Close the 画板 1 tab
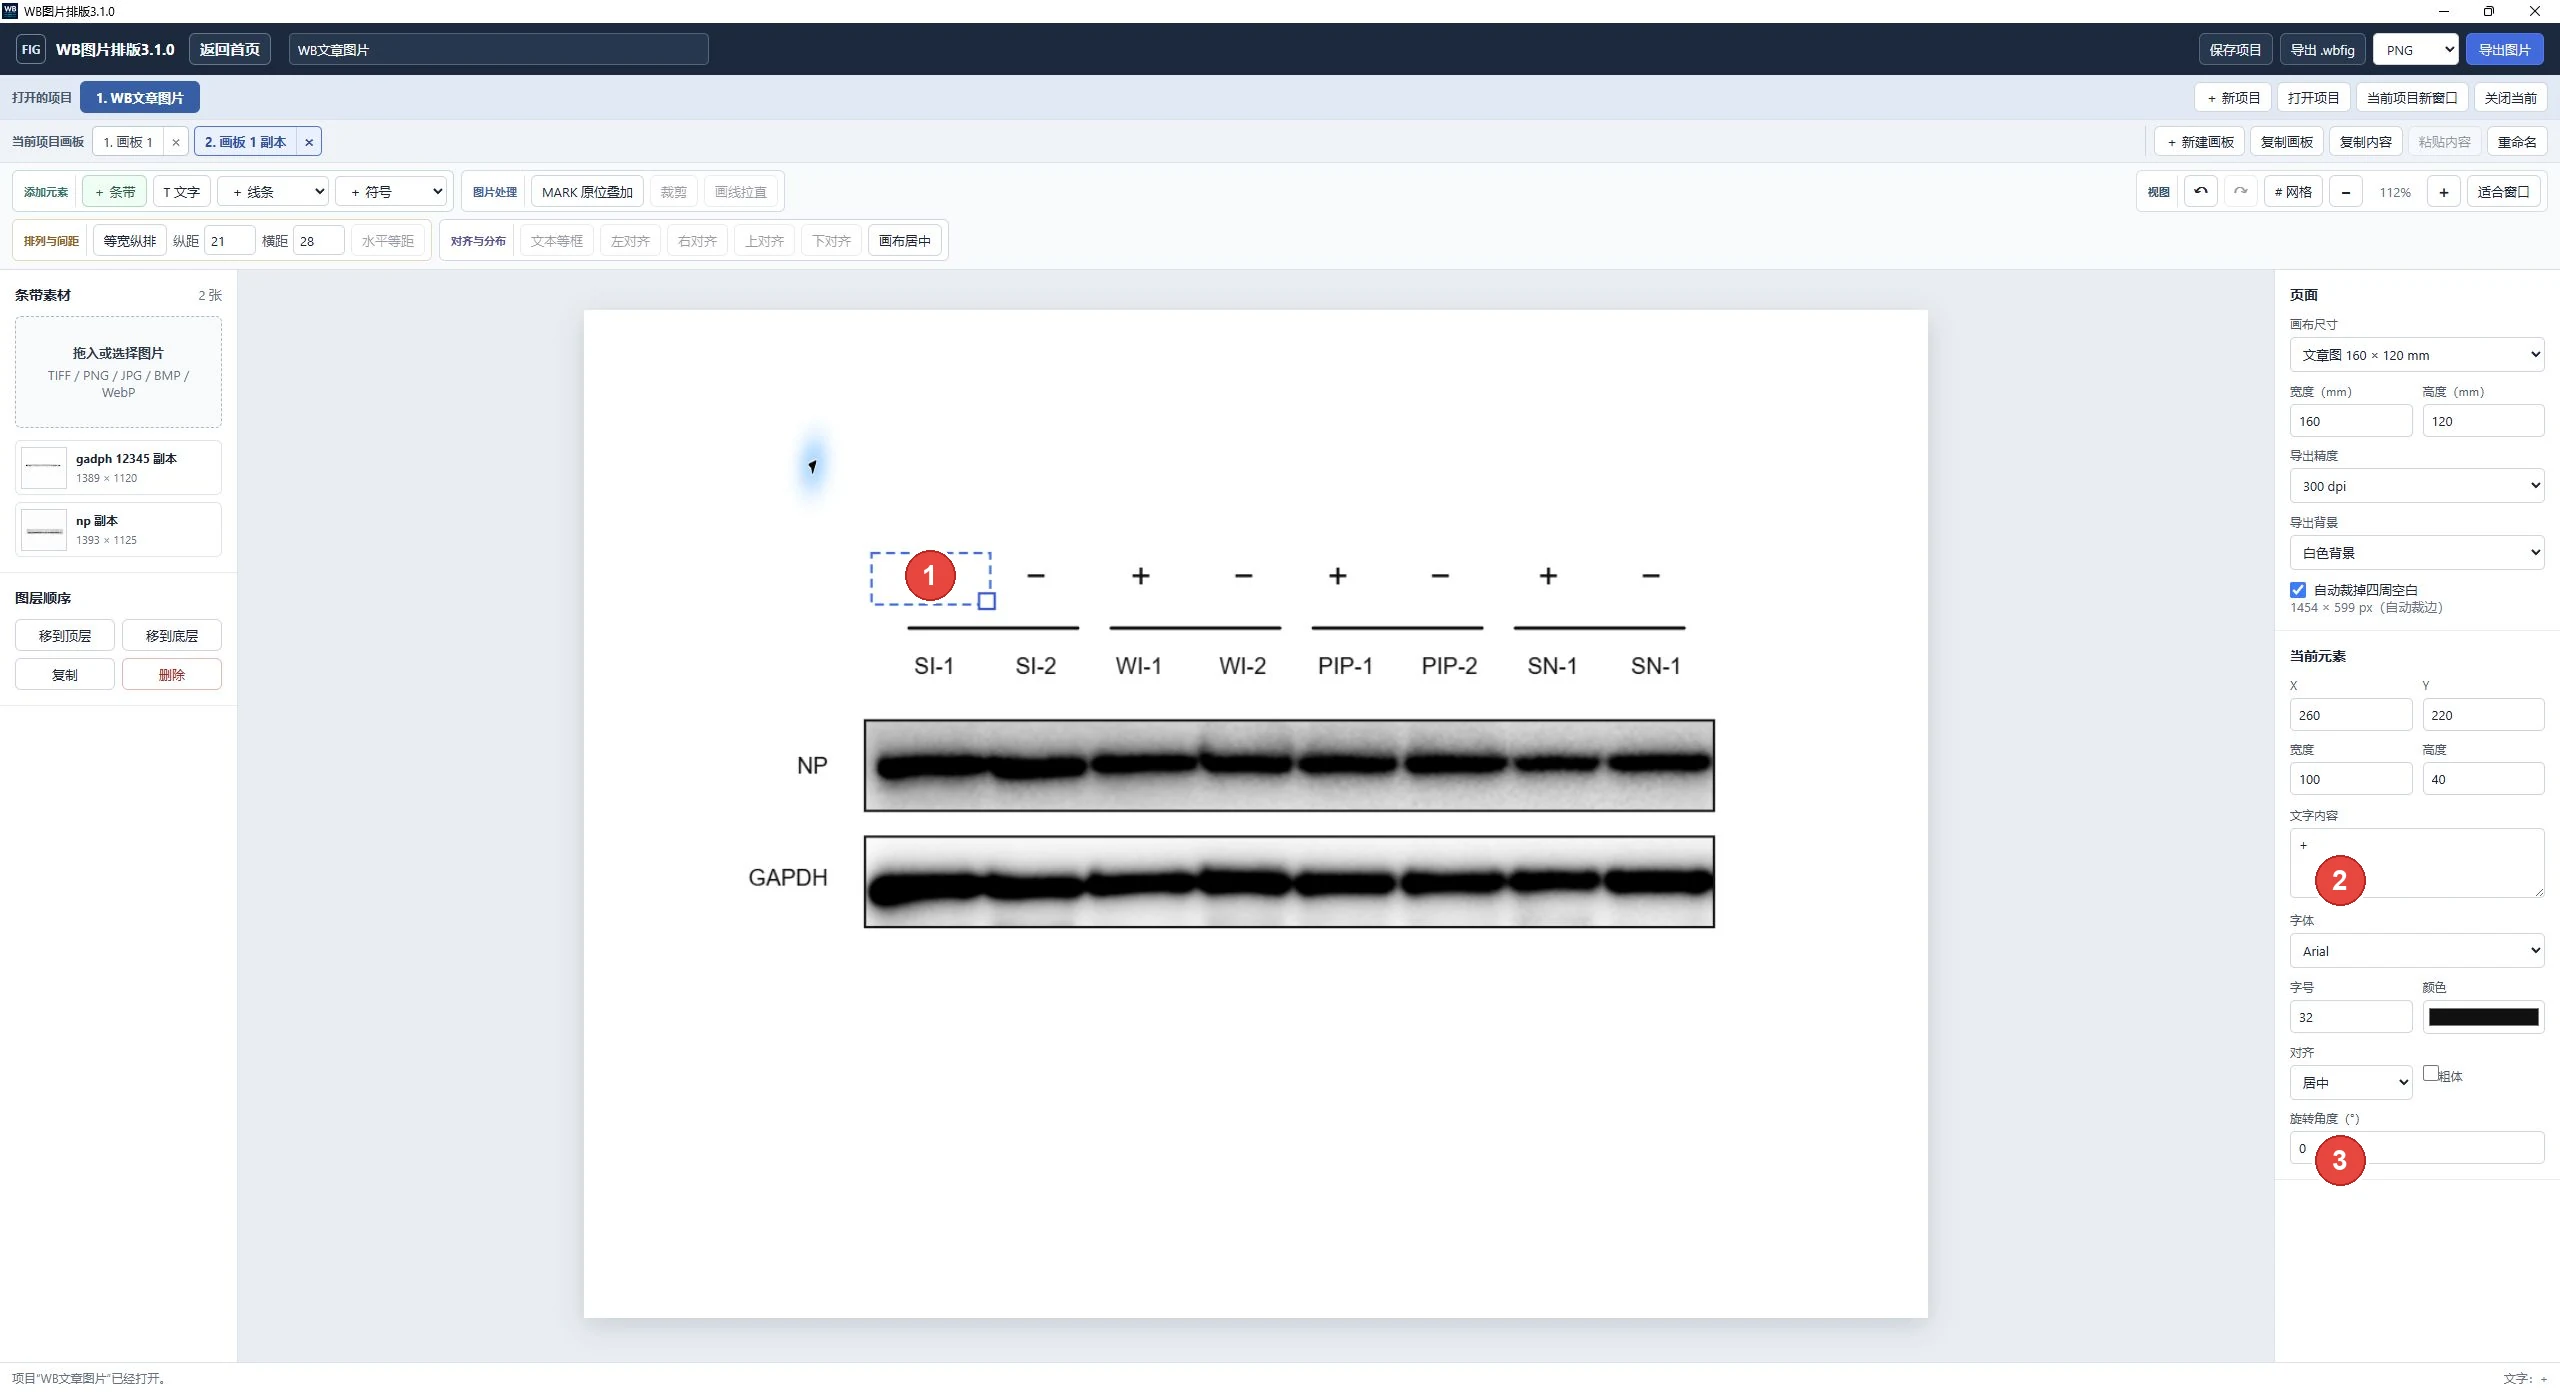This screenshot has height=1392, width=2560. point(176,142)
